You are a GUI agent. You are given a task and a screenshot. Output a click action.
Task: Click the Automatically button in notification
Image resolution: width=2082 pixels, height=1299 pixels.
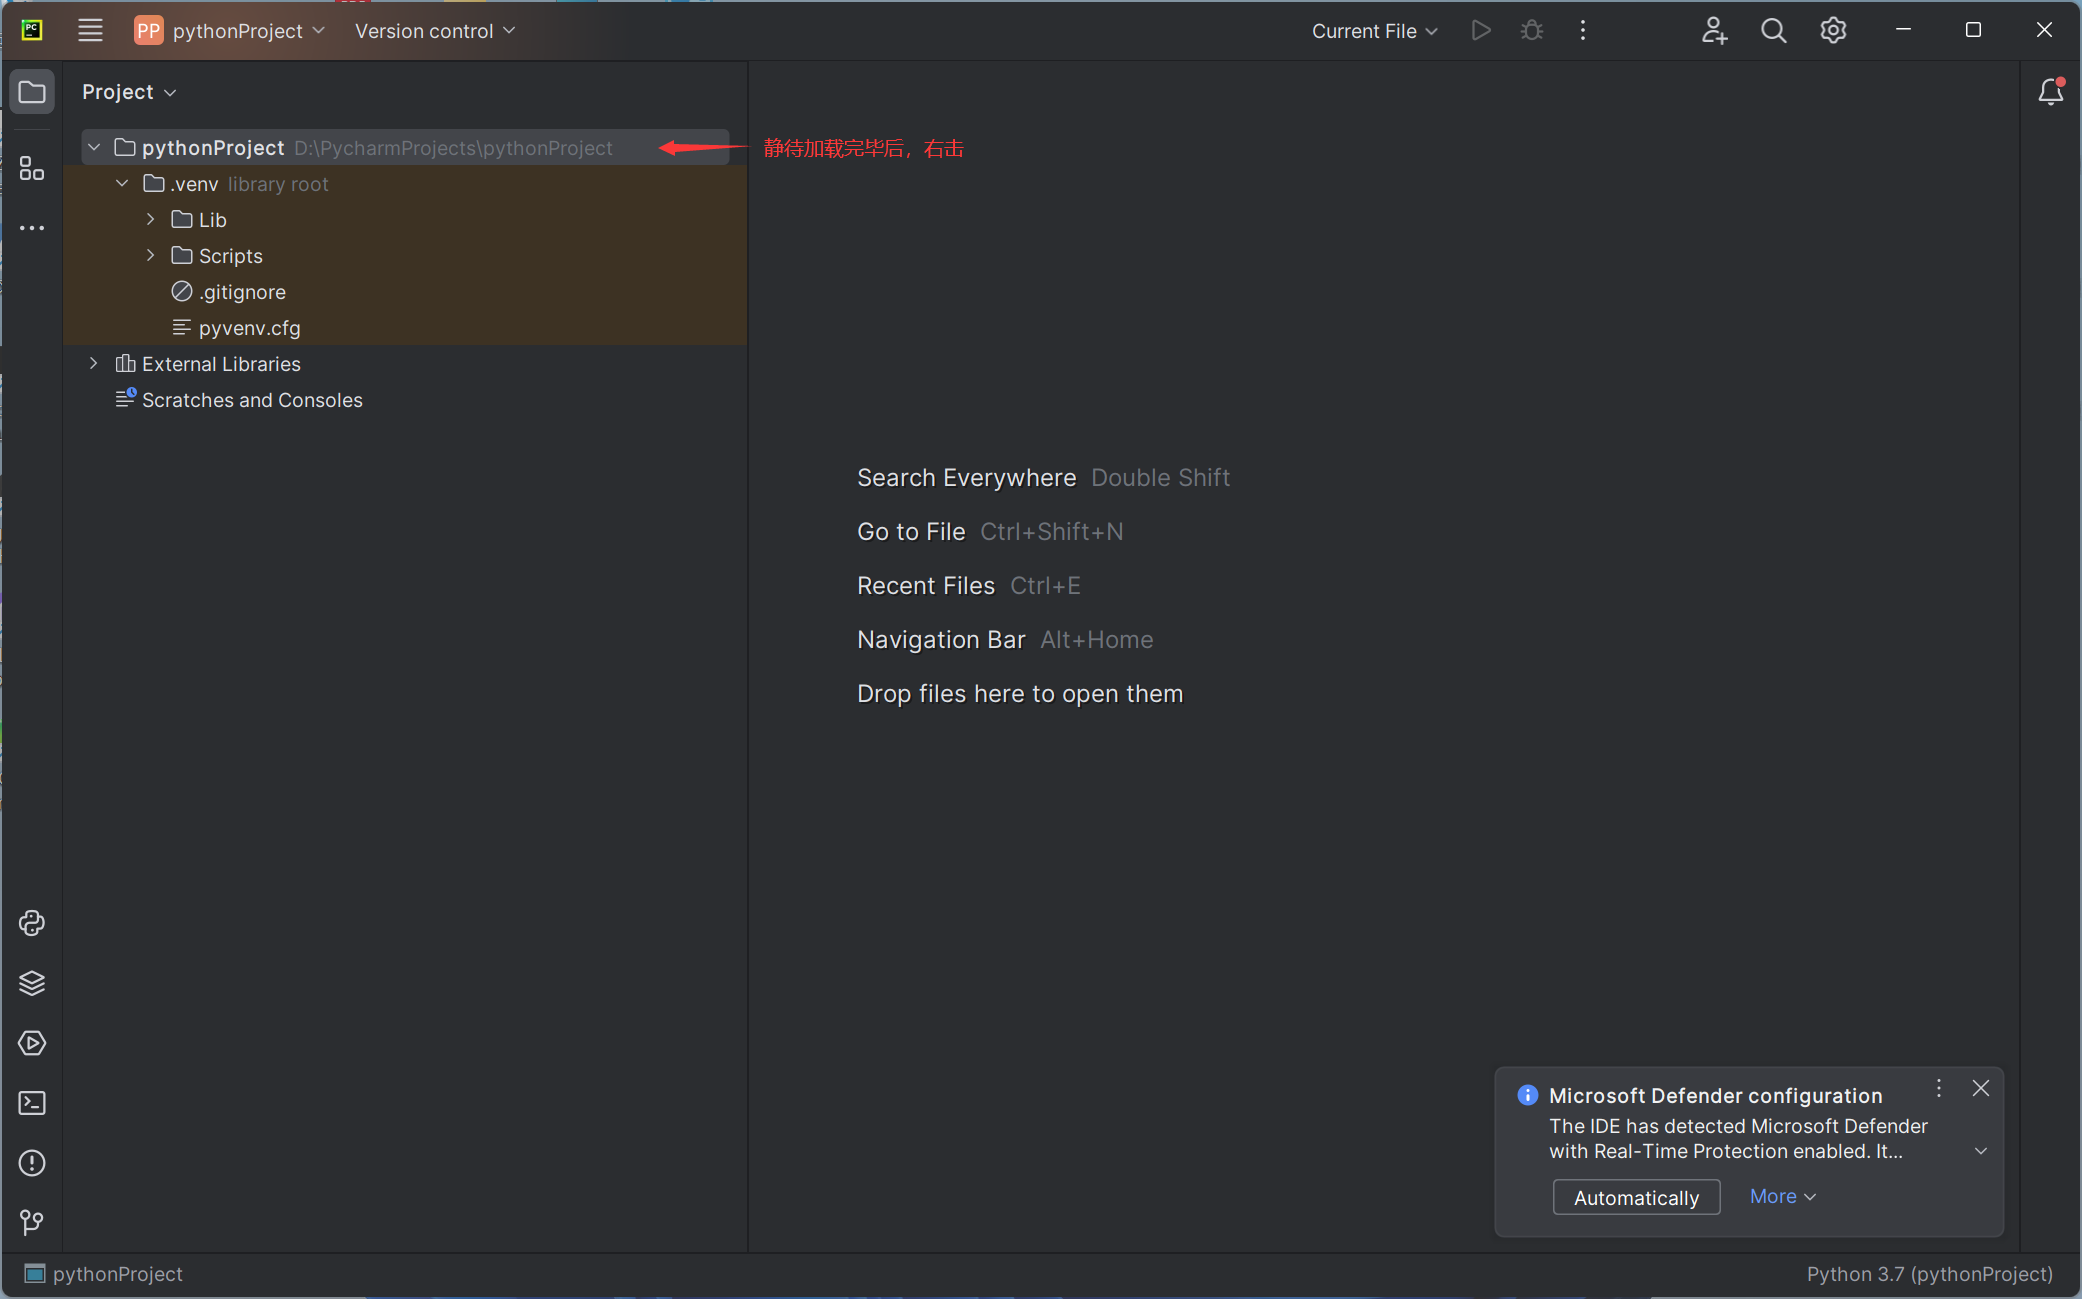point(1635,1197)
